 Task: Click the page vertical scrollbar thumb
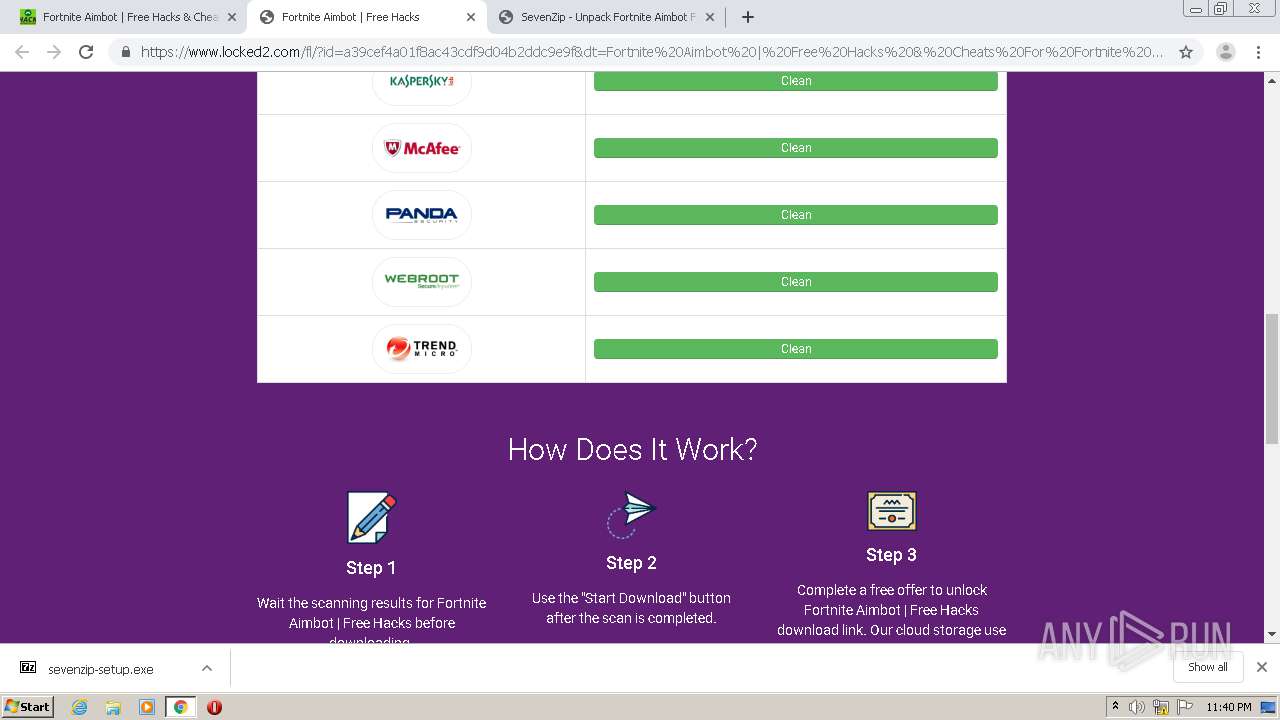(1272, 378)
